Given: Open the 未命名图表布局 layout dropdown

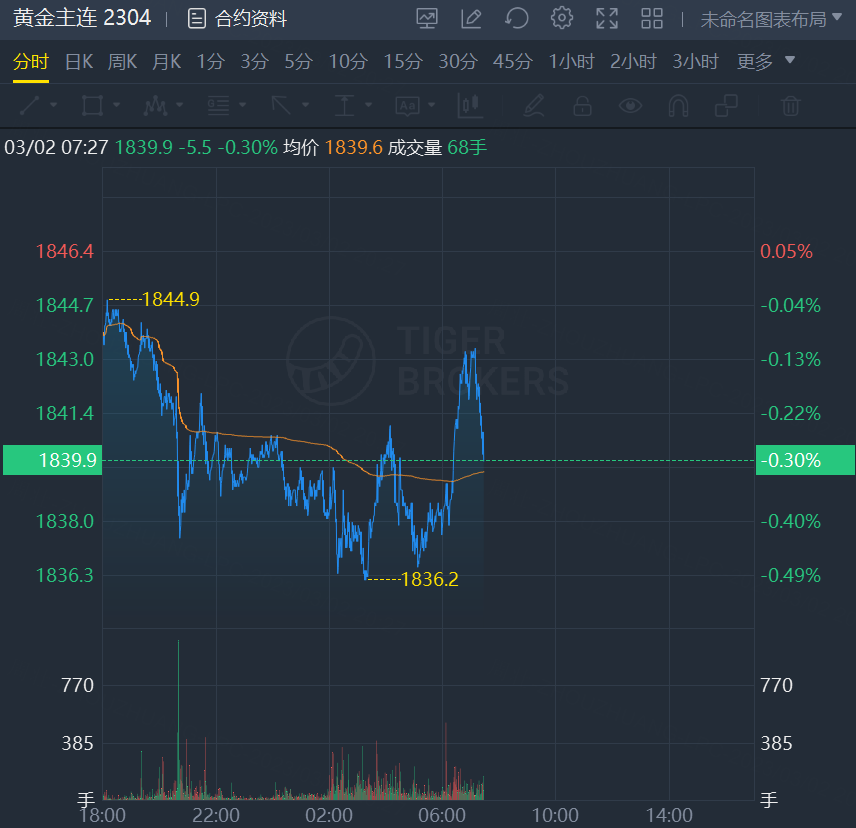Looking at the screenshot, I should (771, 20).
